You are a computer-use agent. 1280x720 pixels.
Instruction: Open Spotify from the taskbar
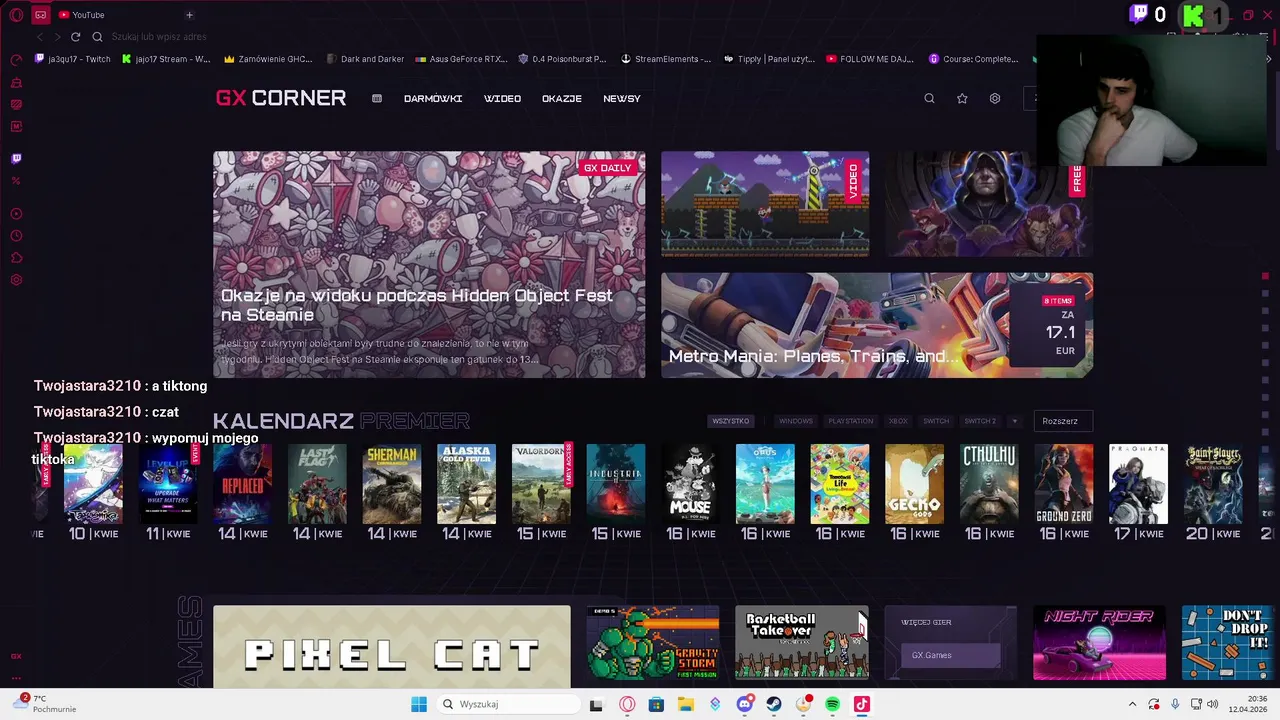pyautogui.click(x=832, y=704)
